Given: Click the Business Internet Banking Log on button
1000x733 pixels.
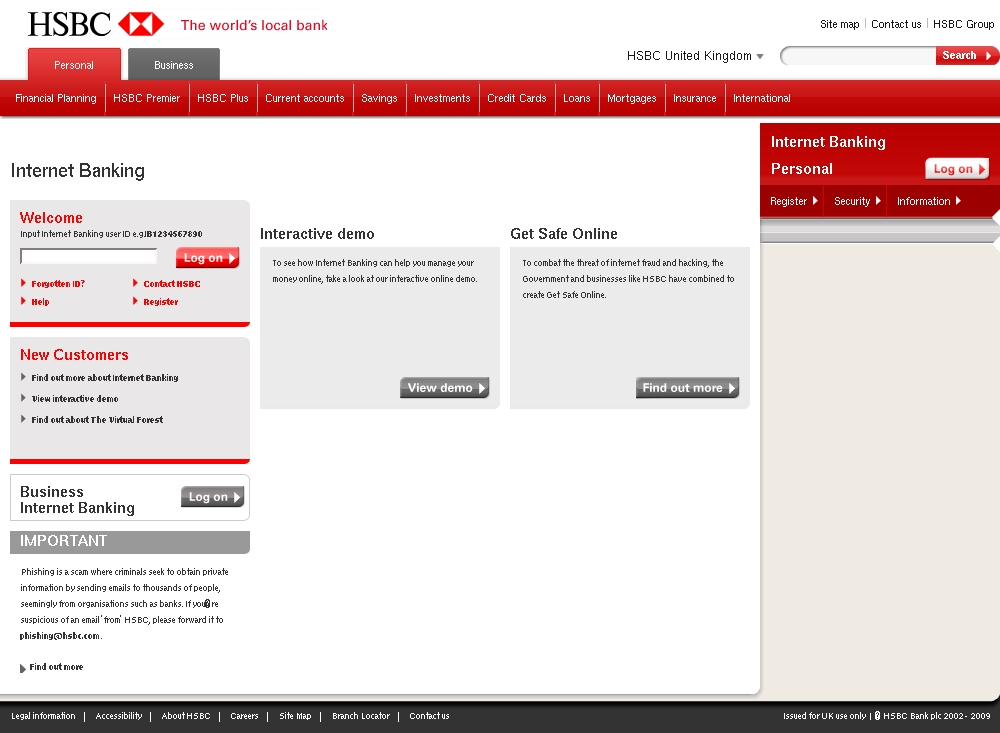Looking at the screenshot, I should pyautogui.click(x=212, y=496).
